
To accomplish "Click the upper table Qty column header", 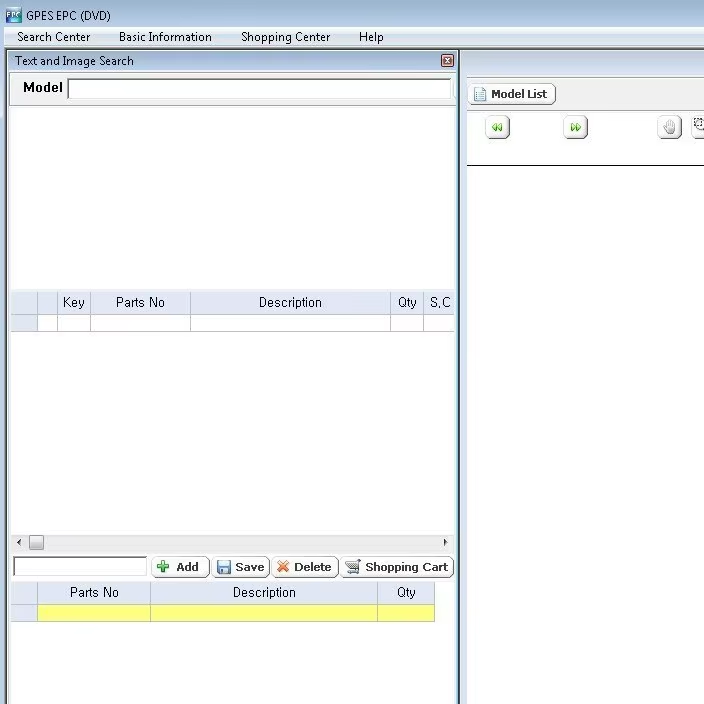I will click(407, 303).
